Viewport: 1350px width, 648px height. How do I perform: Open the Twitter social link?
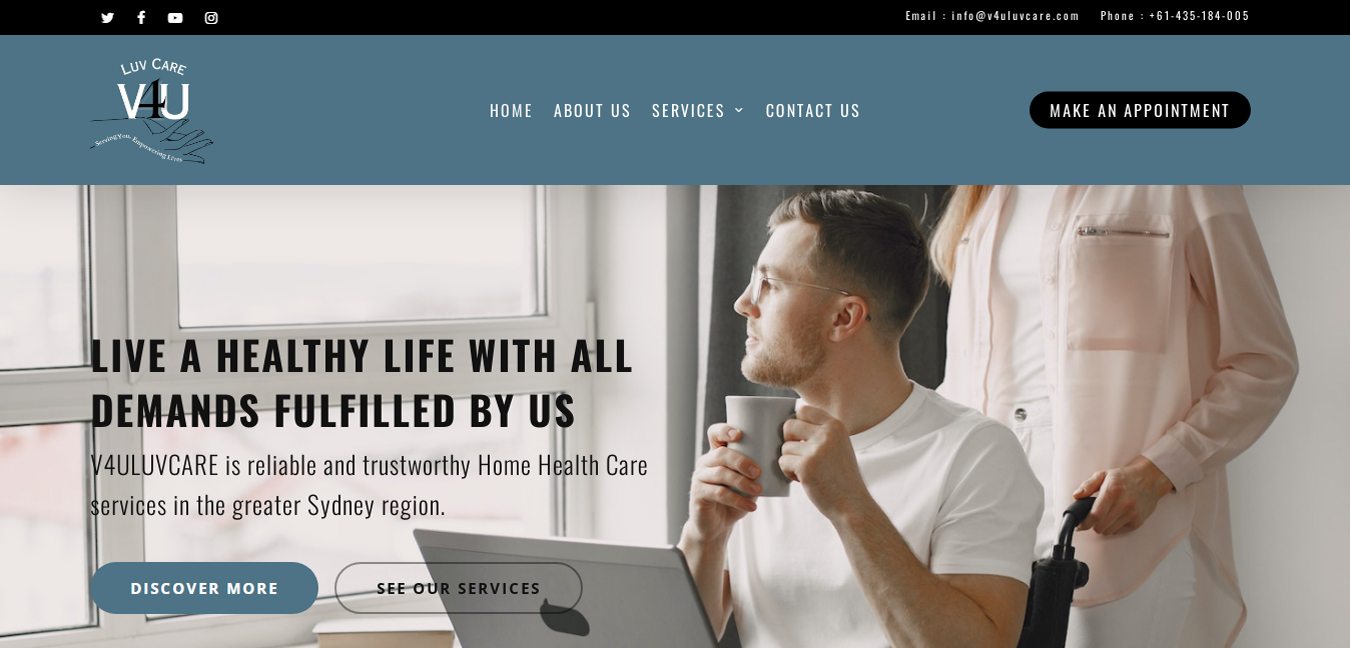108,18
